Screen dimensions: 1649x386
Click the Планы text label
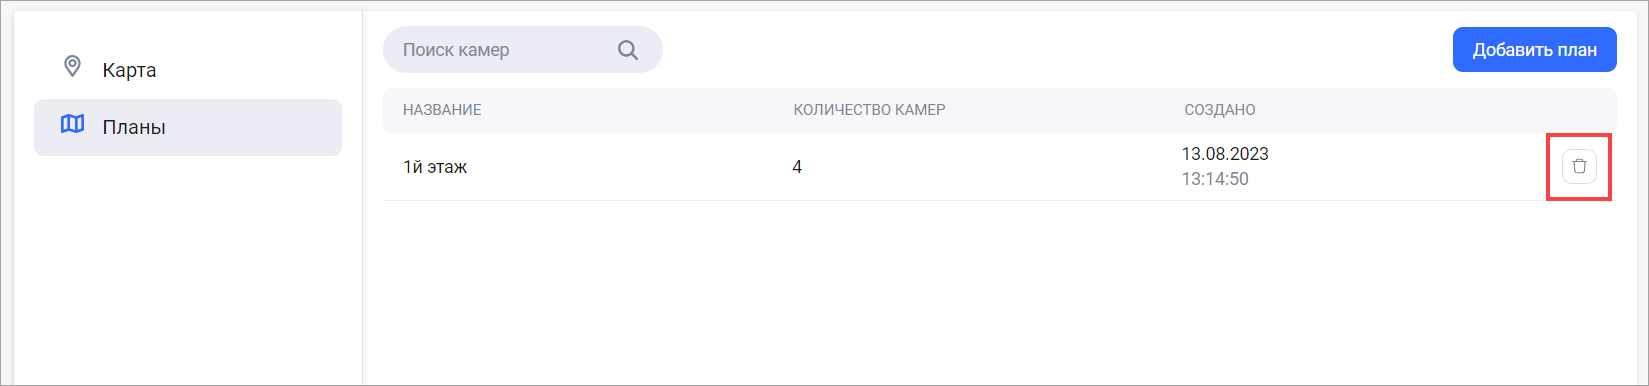click(x=134, y=127)
